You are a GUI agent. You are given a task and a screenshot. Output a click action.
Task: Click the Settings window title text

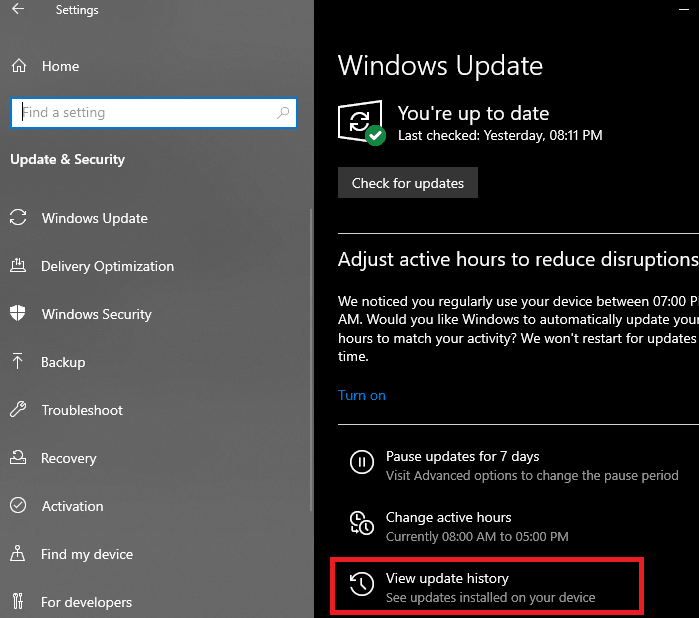[x=77, y=10]
